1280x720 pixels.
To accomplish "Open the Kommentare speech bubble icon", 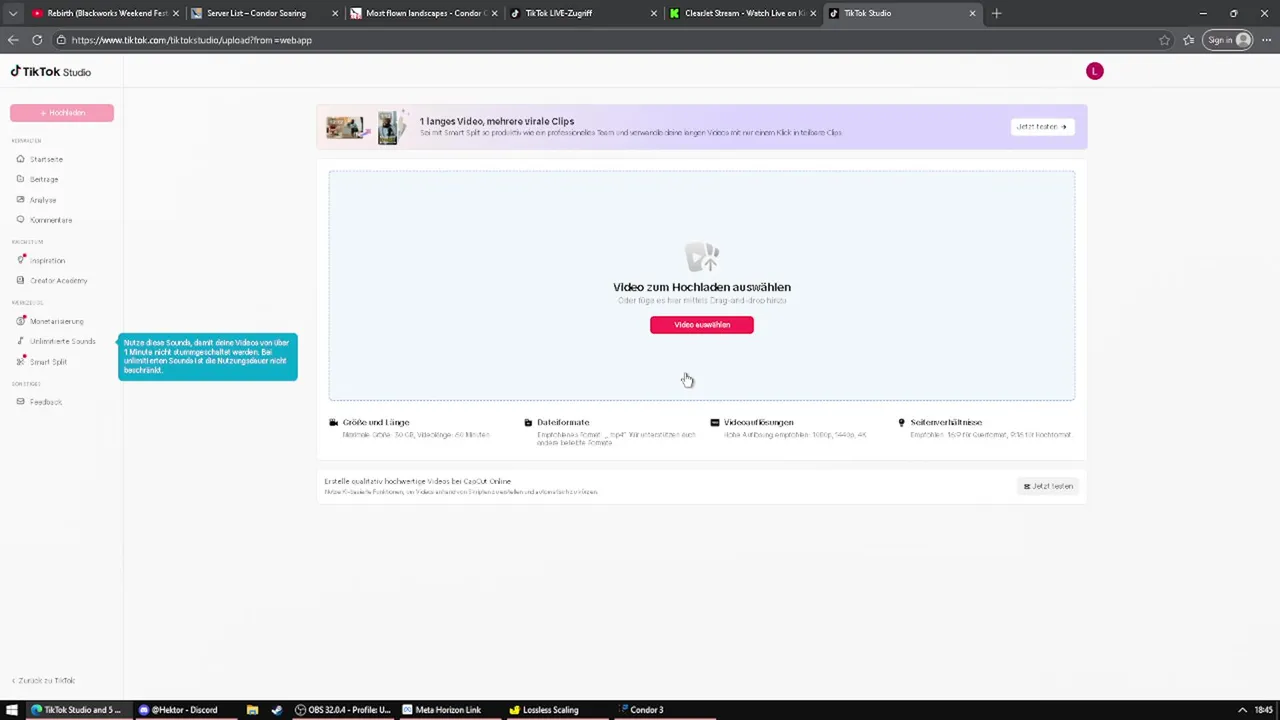I will (x=20, y=220).
